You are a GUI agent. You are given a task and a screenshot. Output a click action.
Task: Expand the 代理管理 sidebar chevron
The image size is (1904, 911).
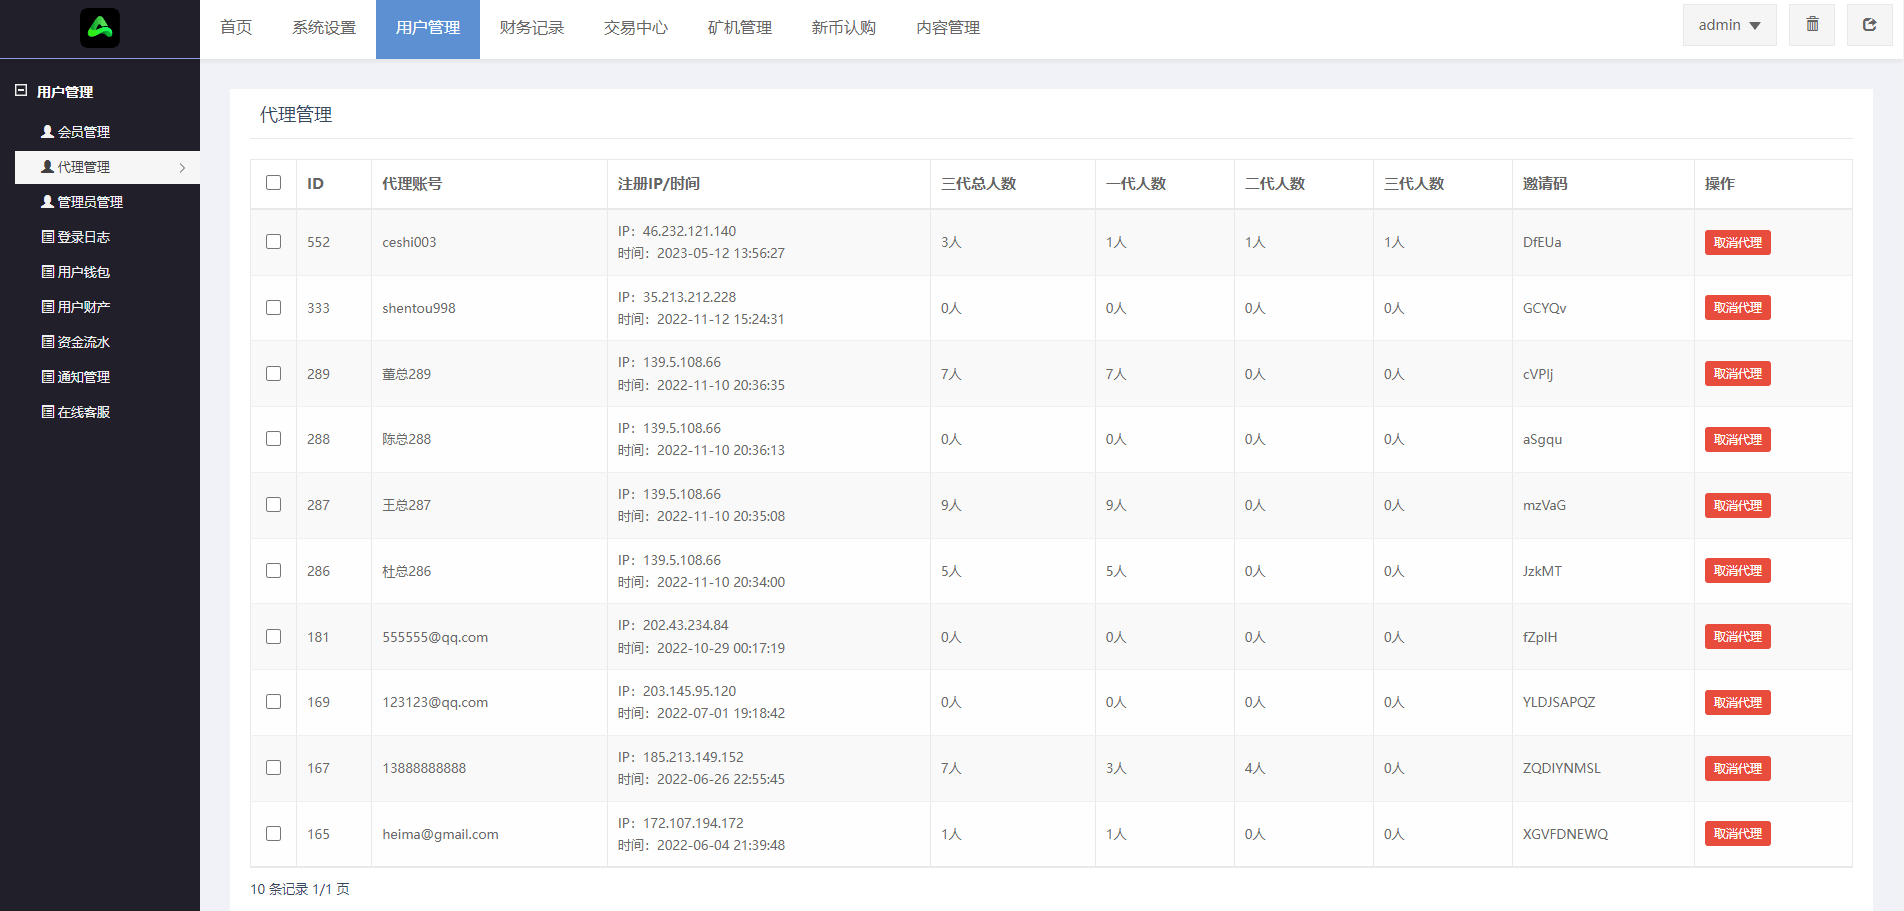click(x=183, y=167)
